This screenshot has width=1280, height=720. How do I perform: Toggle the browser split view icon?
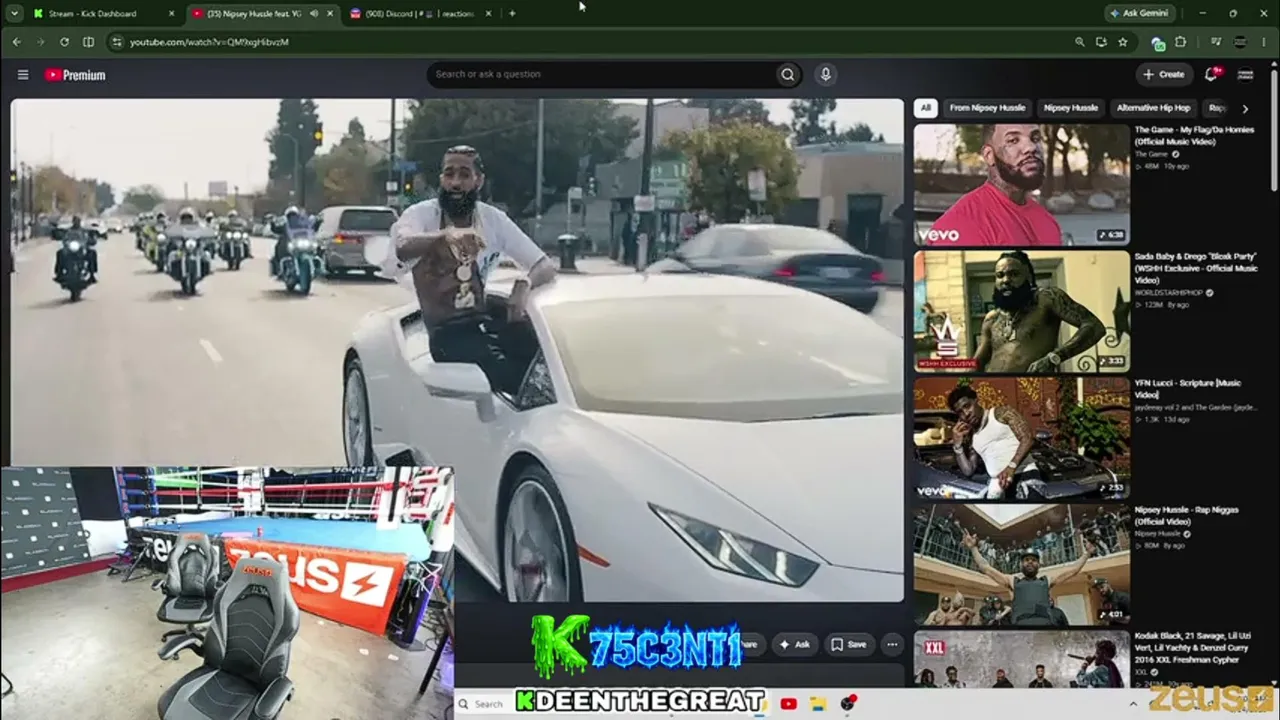tap(88, 42)
